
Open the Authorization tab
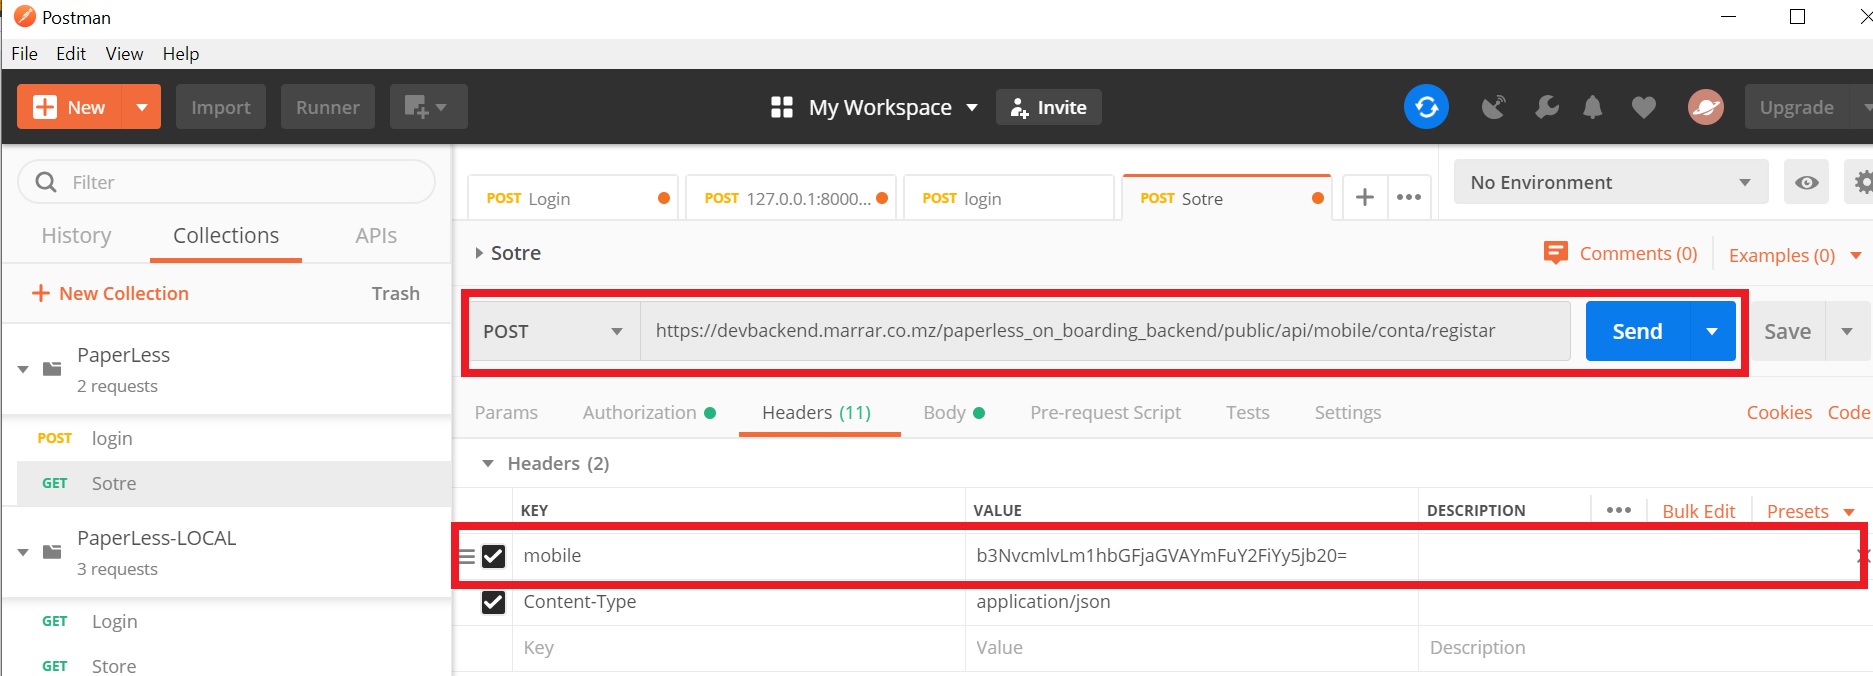649,412
